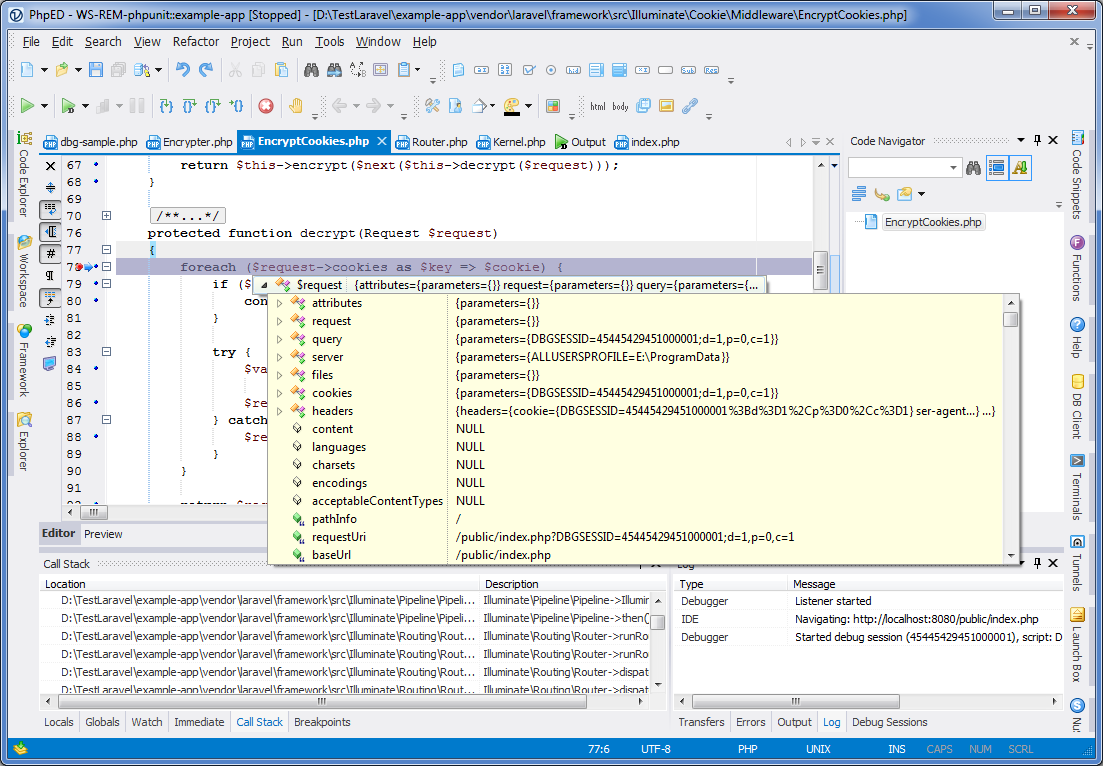Toggle the code folding margin button
The image size is (1103, 766).
(x=50, y=231)
